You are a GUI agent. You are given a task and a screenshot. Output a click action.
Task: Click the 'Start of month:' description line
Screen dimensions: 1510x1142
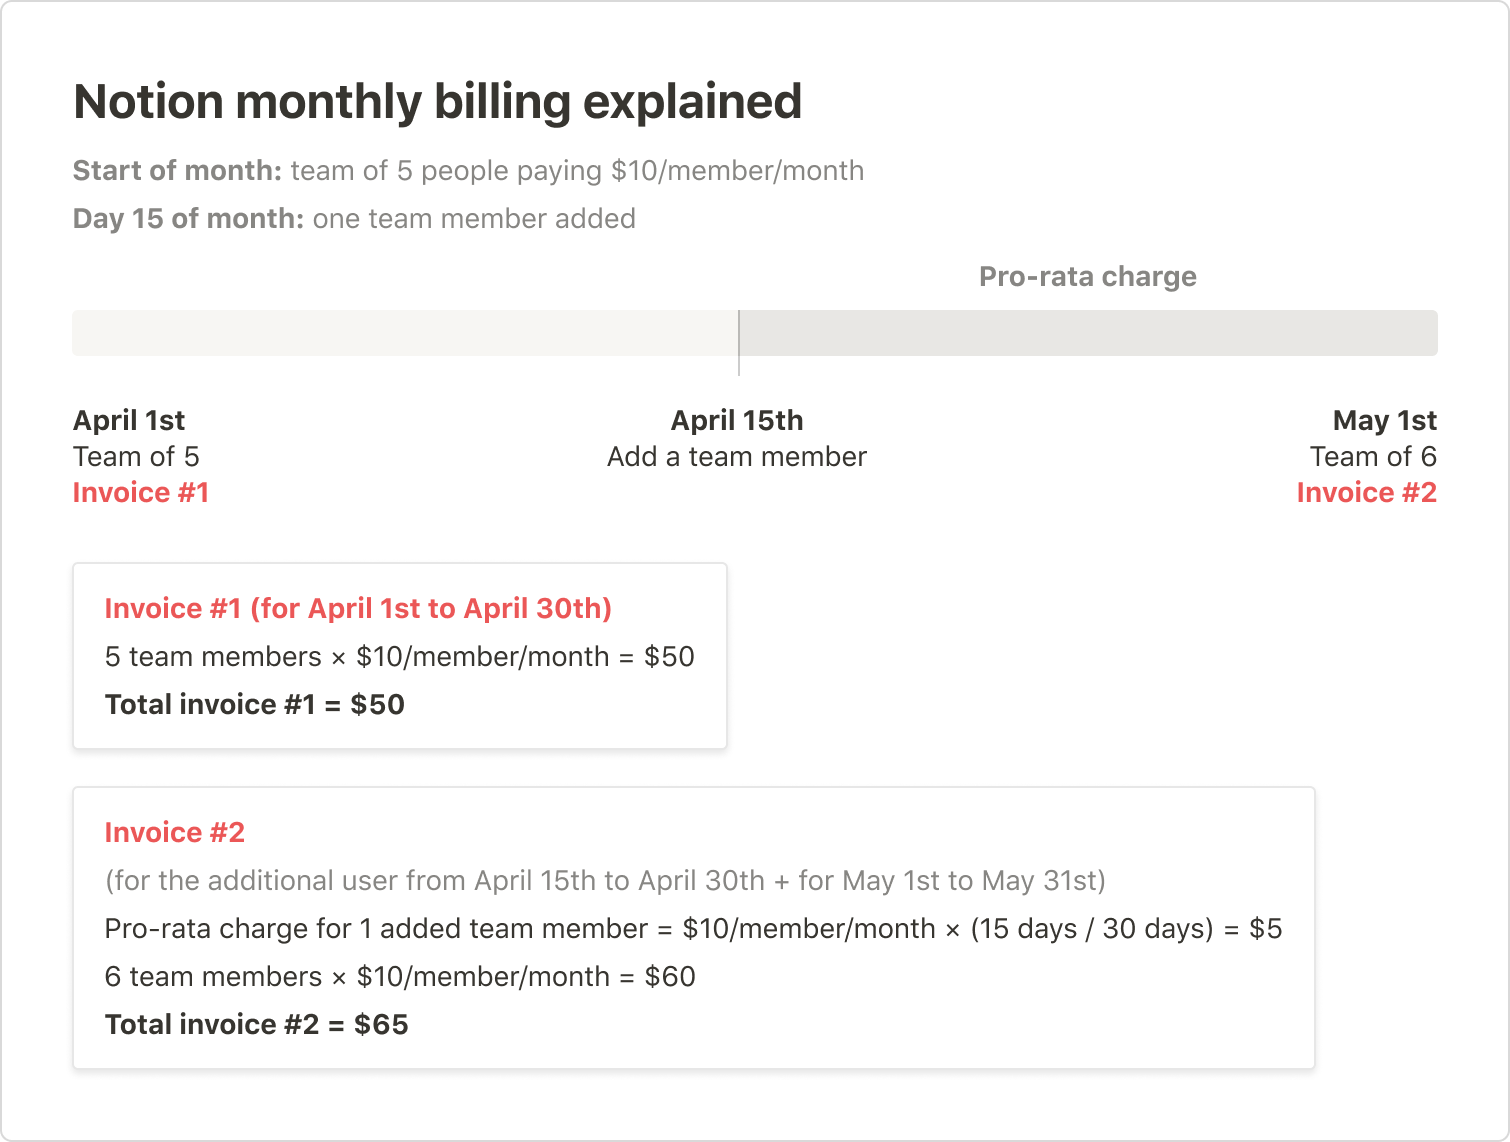click(468, 171)
